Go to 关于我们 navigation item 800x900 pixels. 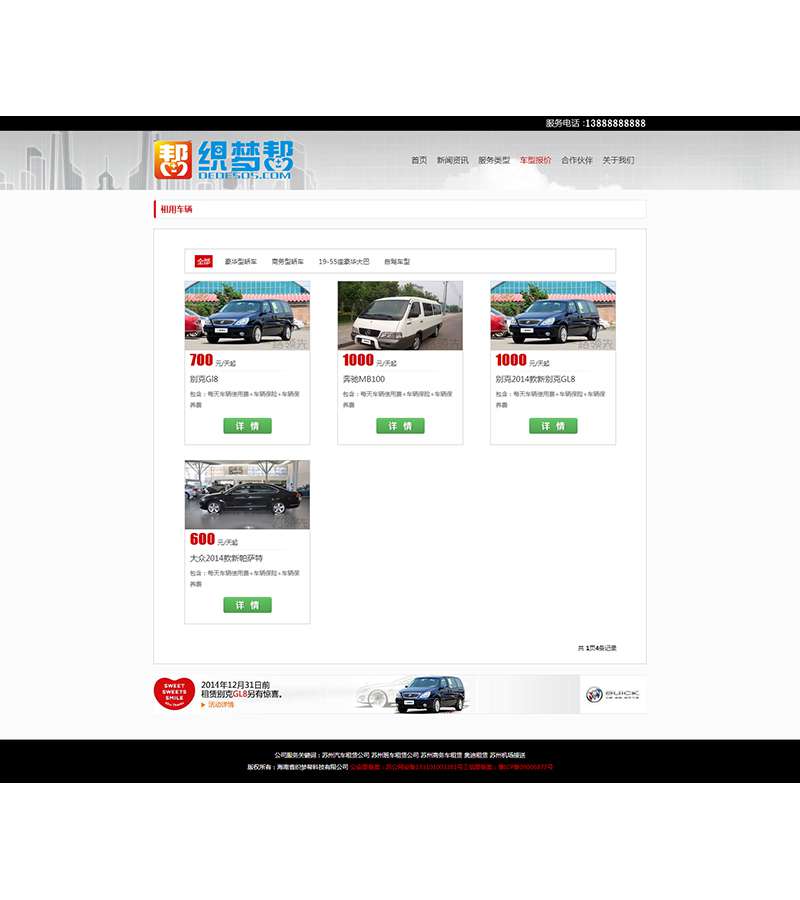pyautogui.click(x=619, y=160)
